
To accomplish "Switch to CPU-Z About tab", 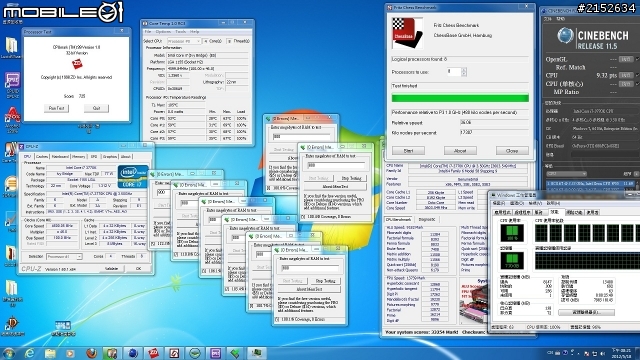I will click(x=125, y=157).
